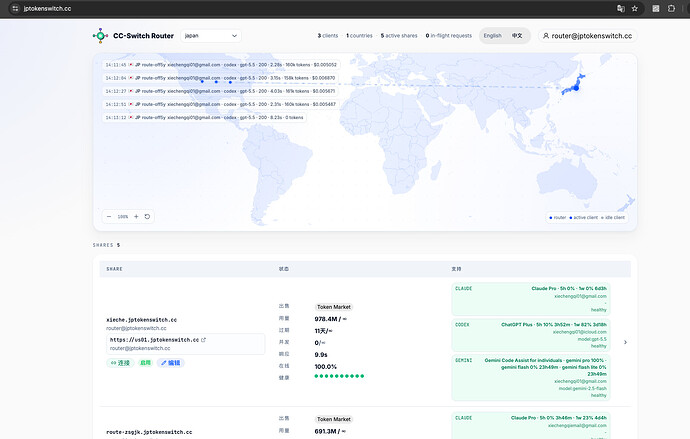Click the 连接 connect button for xieche share
This screenshot has height=439, width=690.
120,363
